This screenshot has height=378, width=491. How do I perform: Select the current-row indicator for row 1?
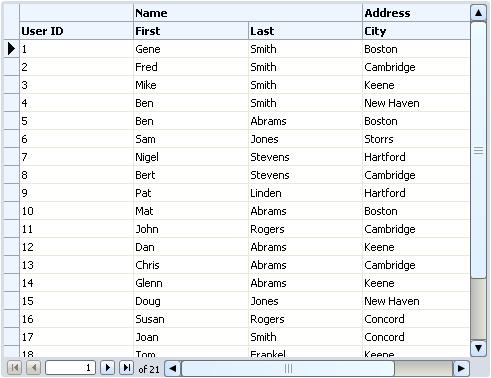[11, 49]
